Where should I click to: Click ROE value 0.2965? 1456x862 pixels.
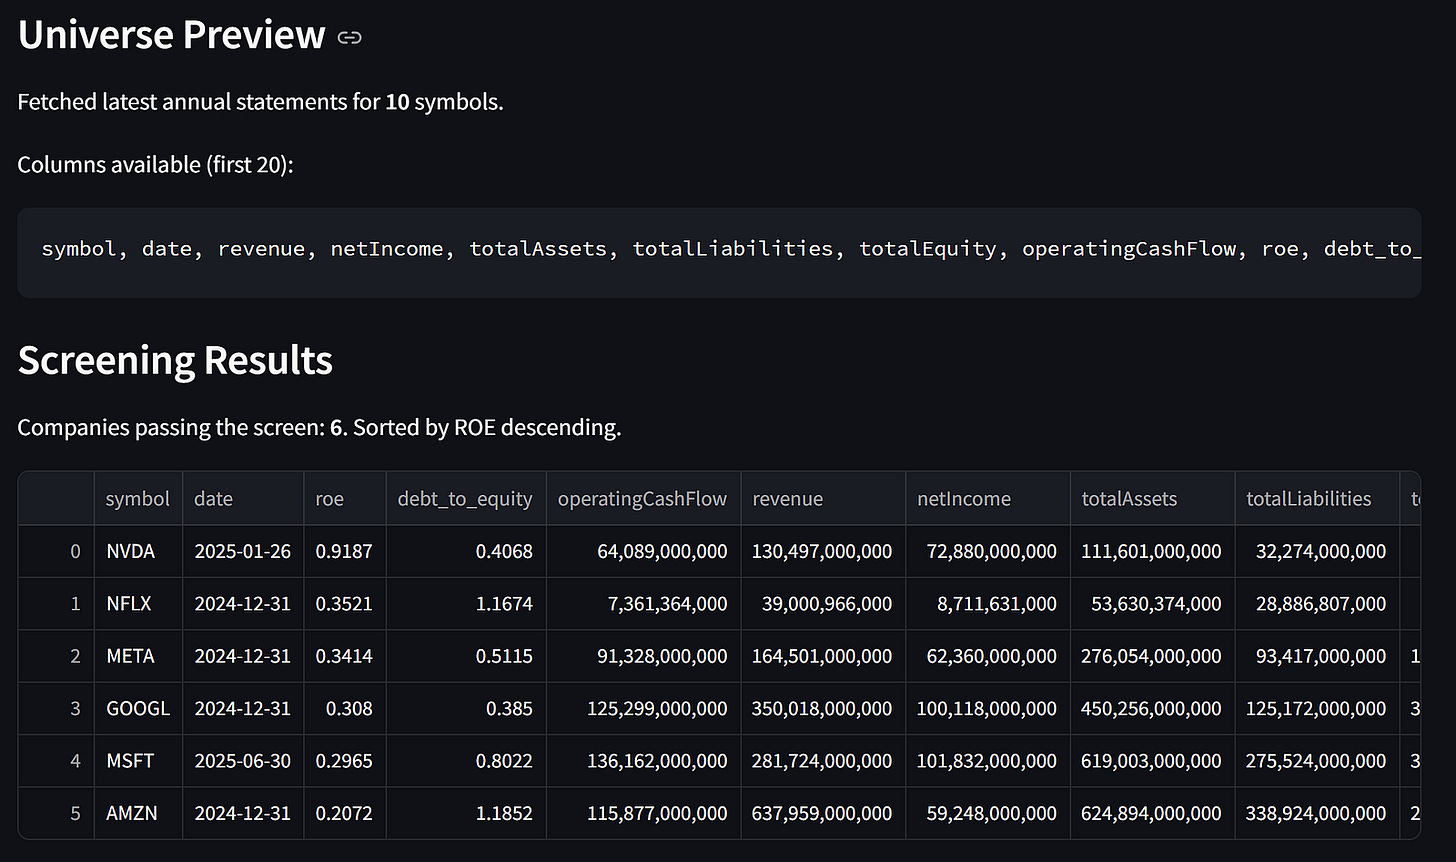point(344,761)
